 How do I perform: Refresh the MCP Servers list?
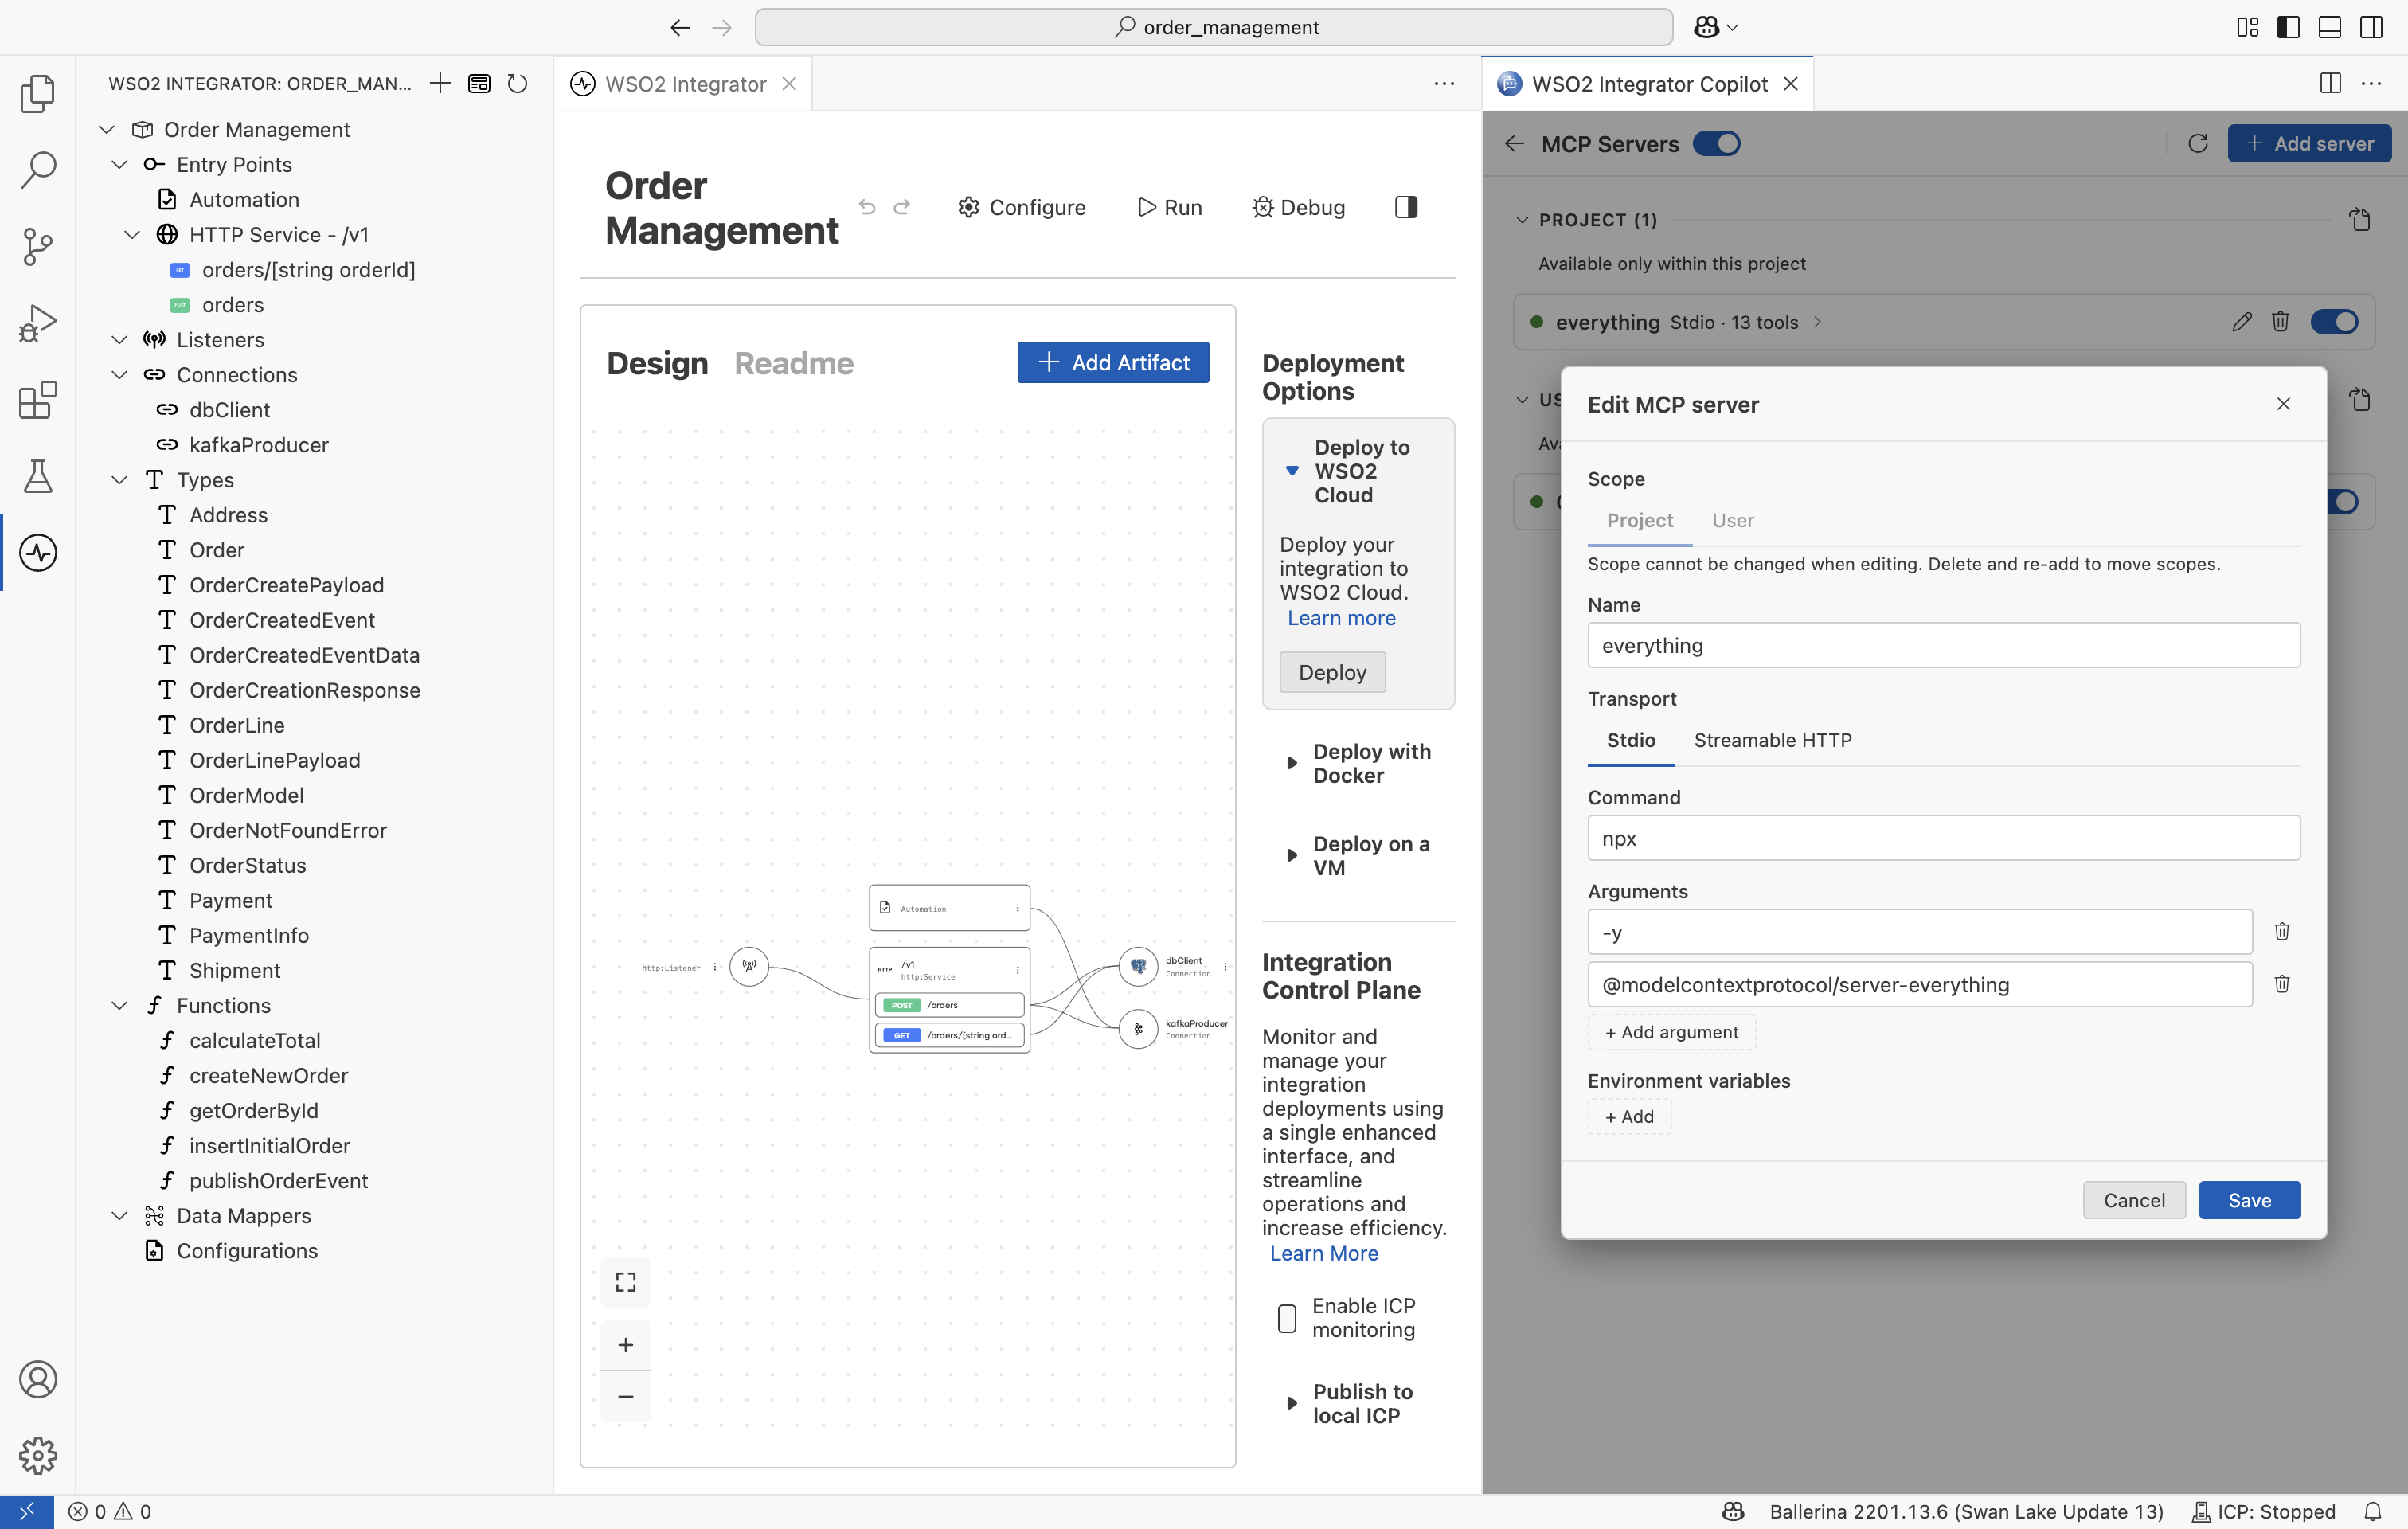pyautogui.click(x=2197, y=144)
